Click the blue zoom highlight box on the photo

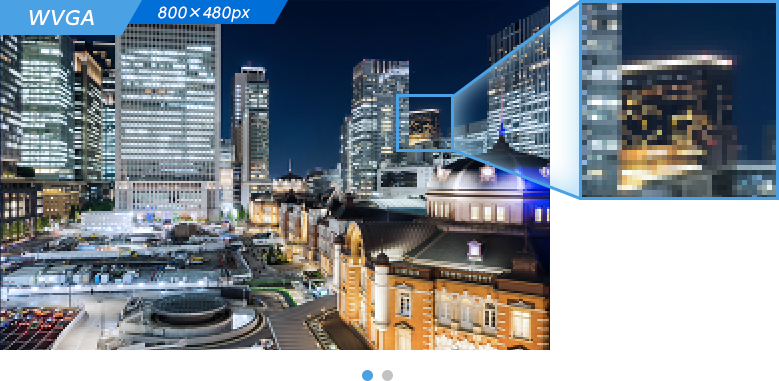425,122
